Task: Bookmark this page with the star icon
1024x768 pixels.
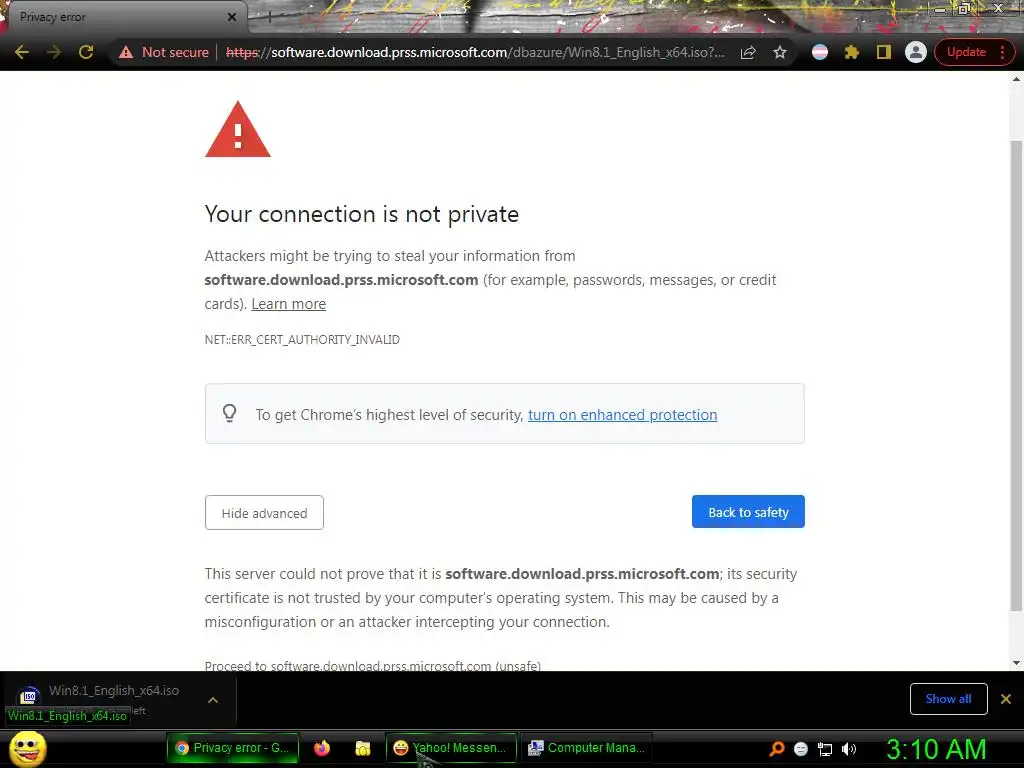Action: (780, 52)
